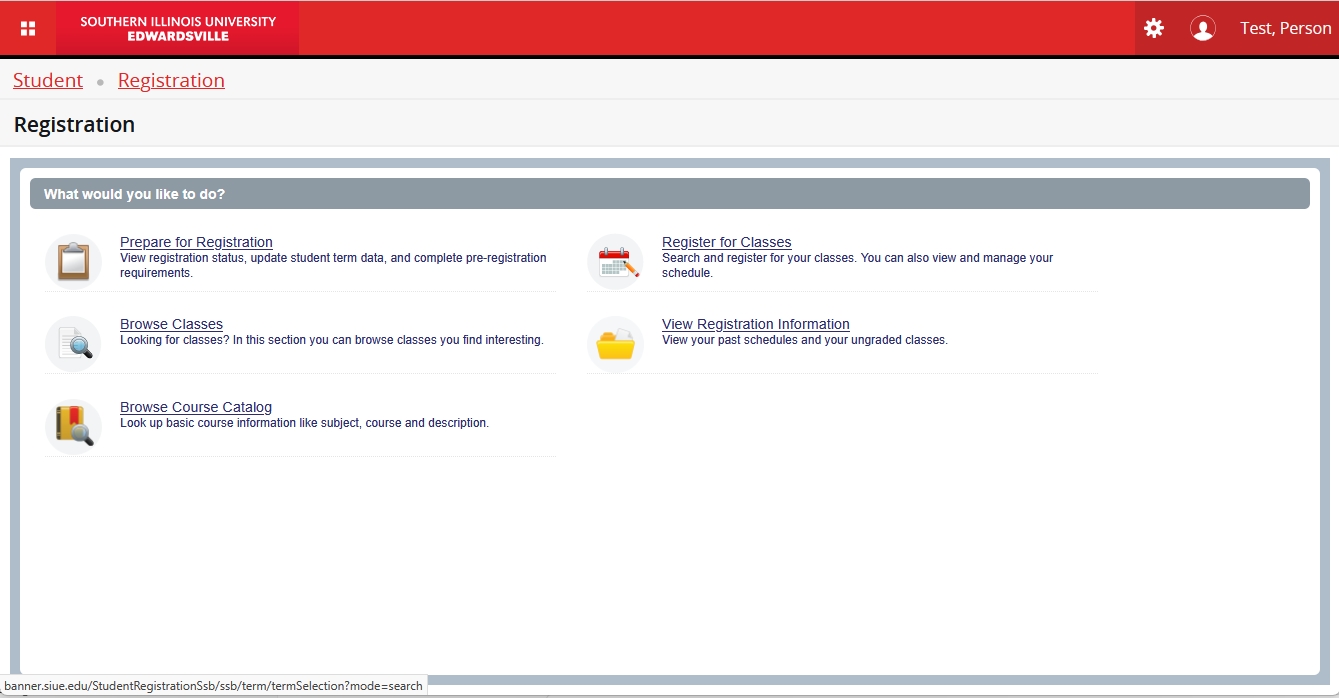This screenshot has height=698, width=1339.
Task: Click the Registration page heading
Action: [74, 125]
